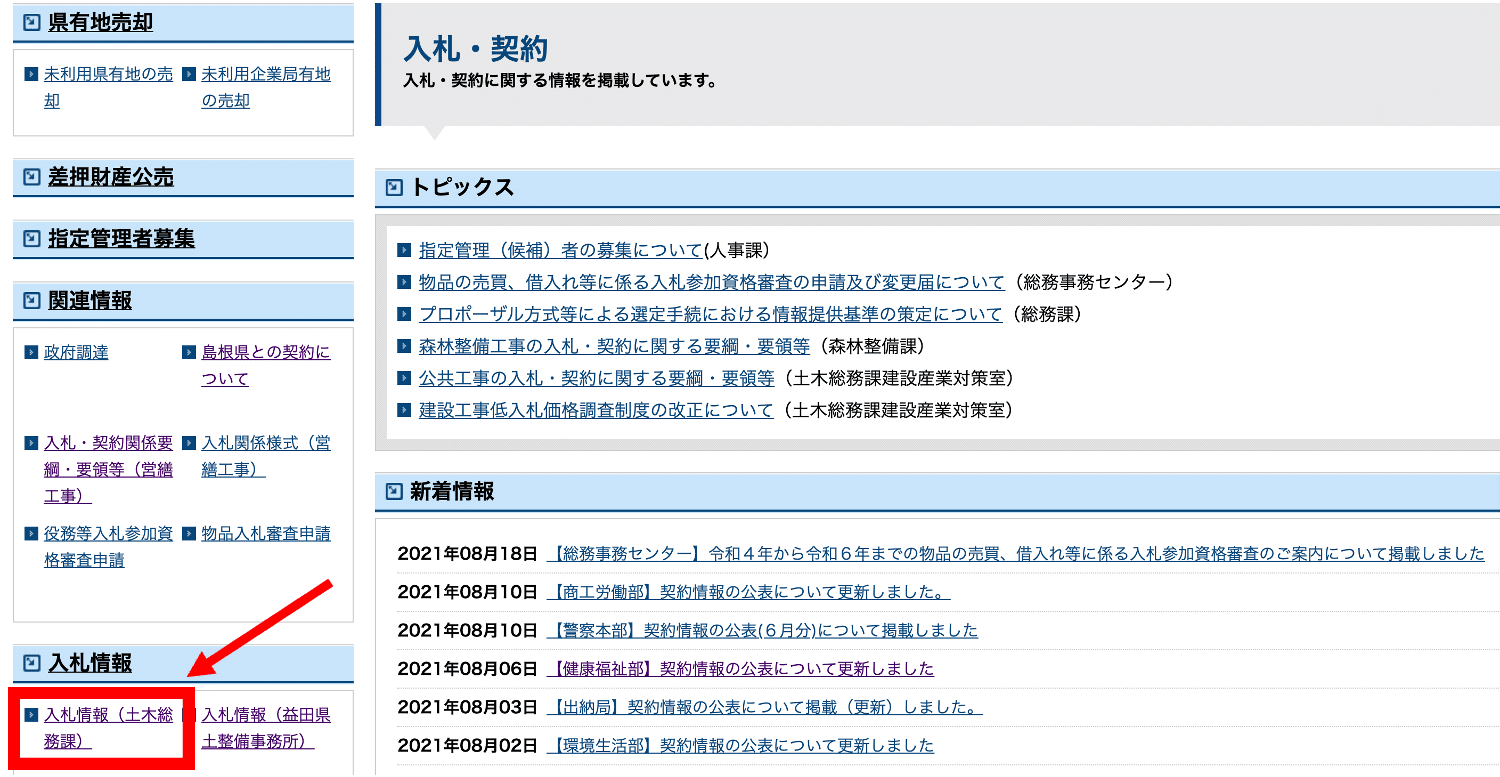Click the icon next to 関連情報 heading
The width and height of the screenshot is (1500, 777).
click(32, 301)
